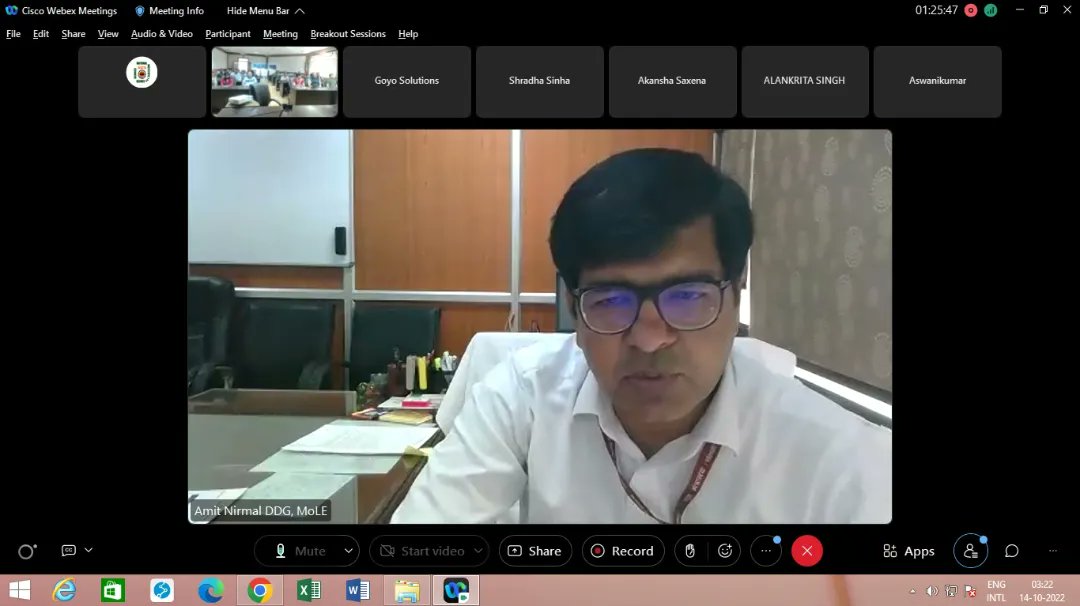
Task: Select the conference room video thumbnail
Action: coord(275,81)
